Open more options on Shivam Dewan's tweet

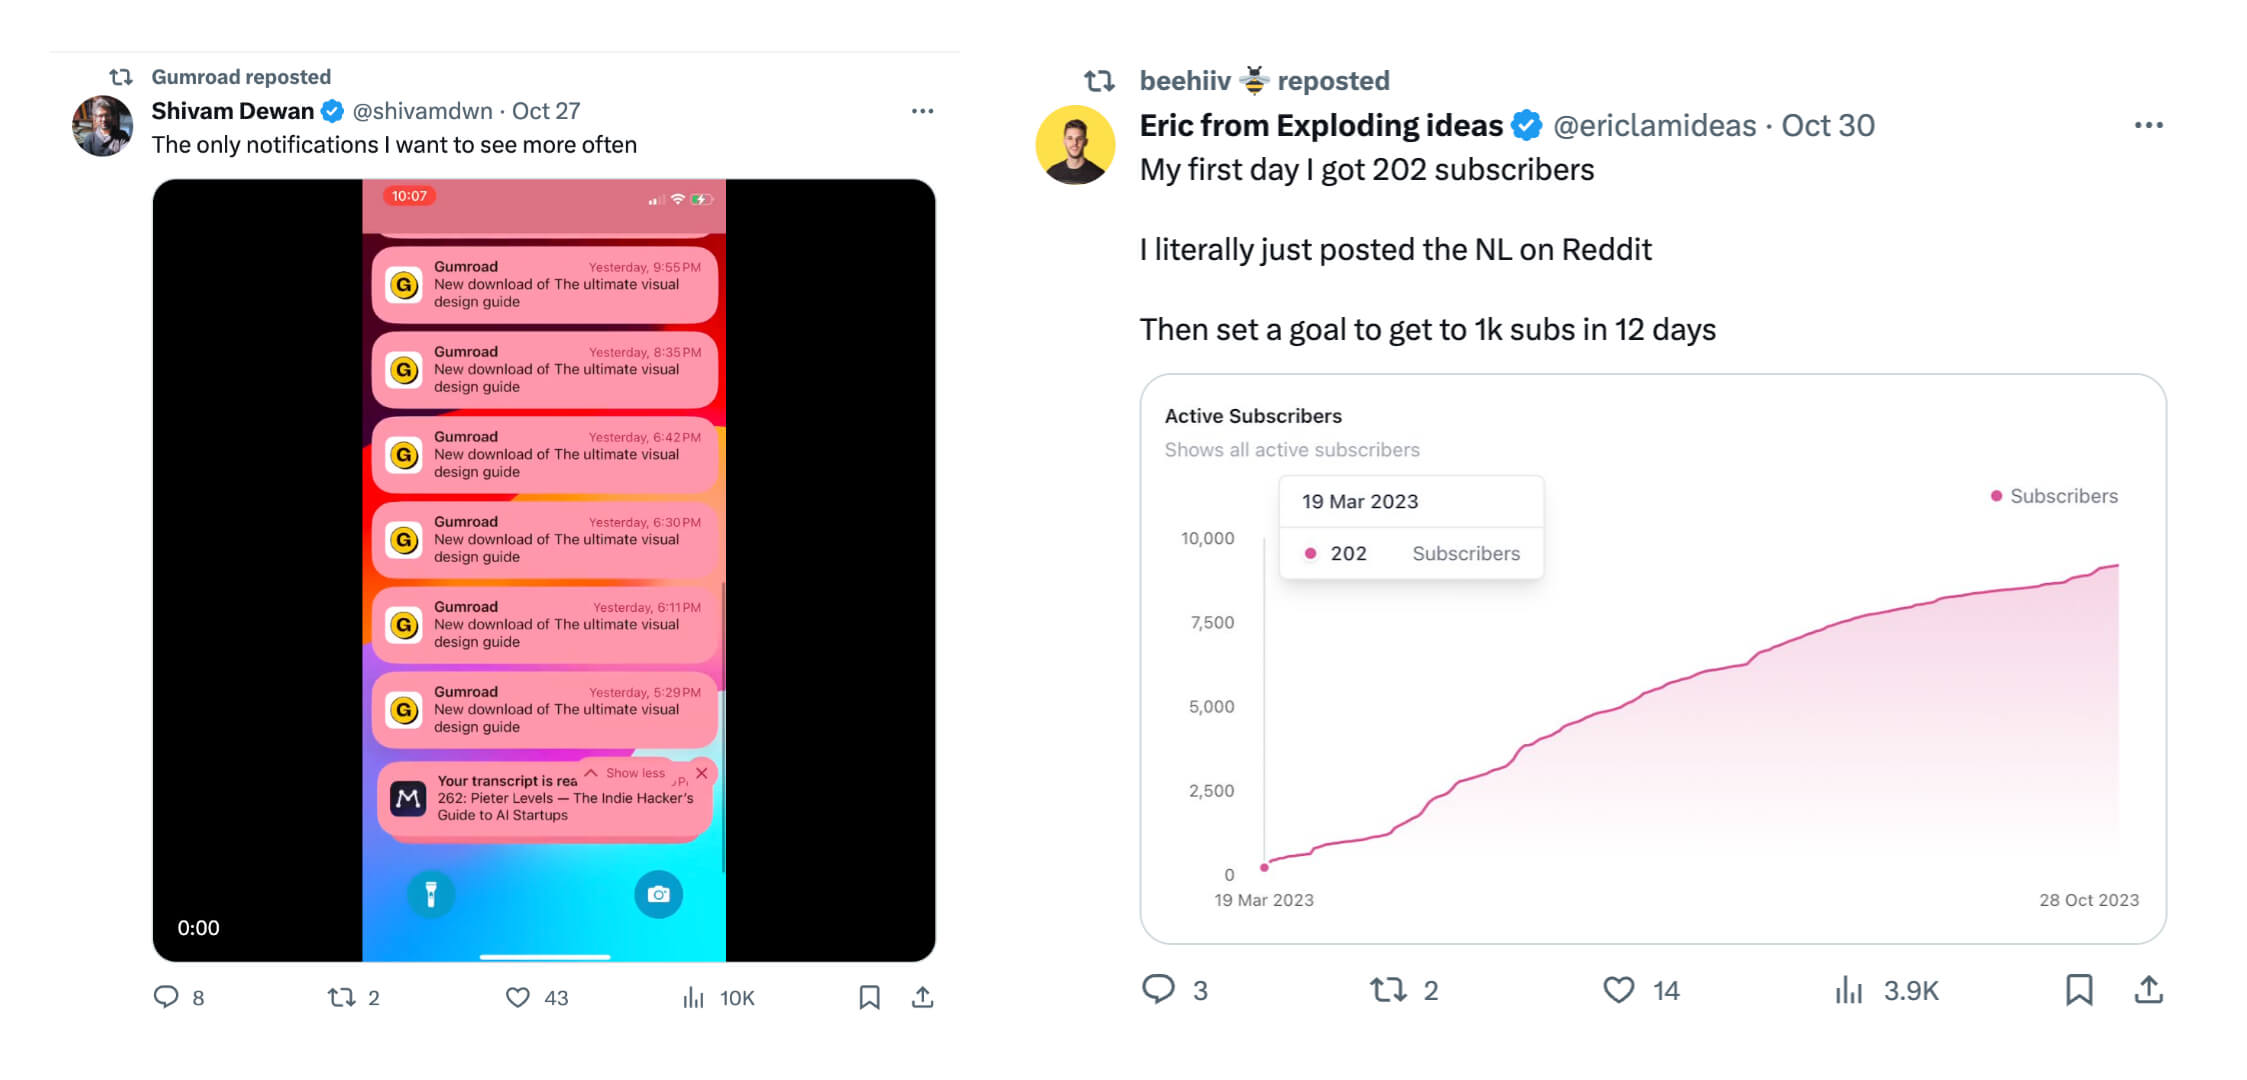click(x=922, y=111)
